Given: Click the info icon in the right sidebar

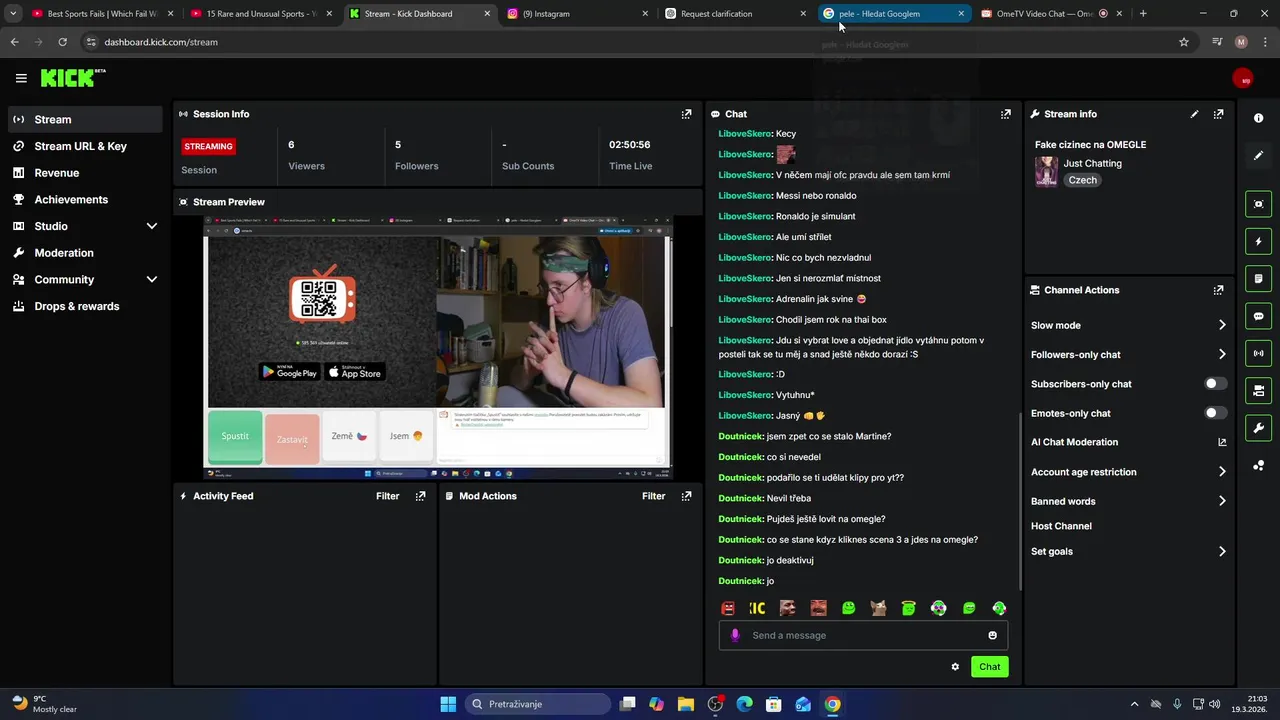Looking at the screenshot, I should [1258, 118].
